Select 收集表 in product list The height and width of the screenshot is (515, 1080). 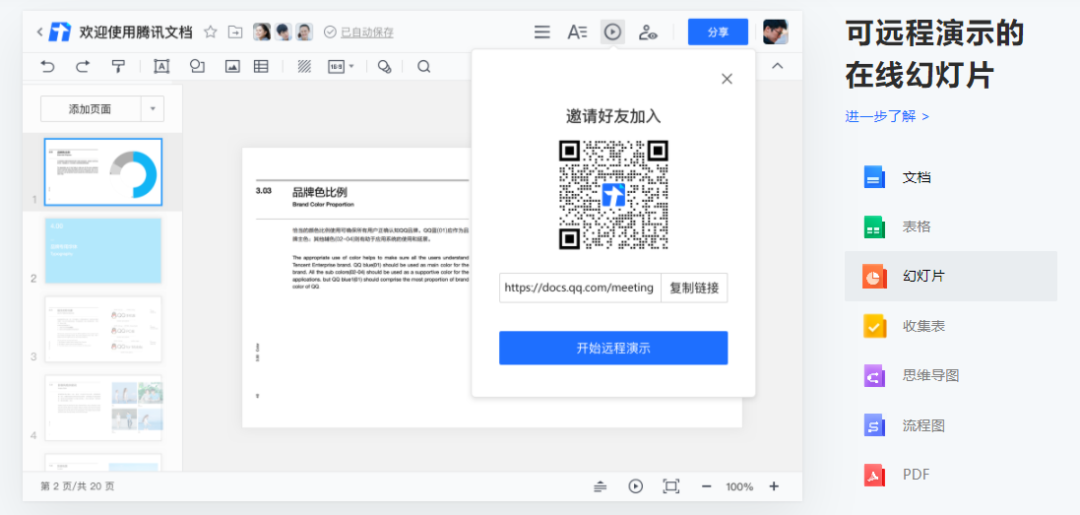(x=951, y=326)
